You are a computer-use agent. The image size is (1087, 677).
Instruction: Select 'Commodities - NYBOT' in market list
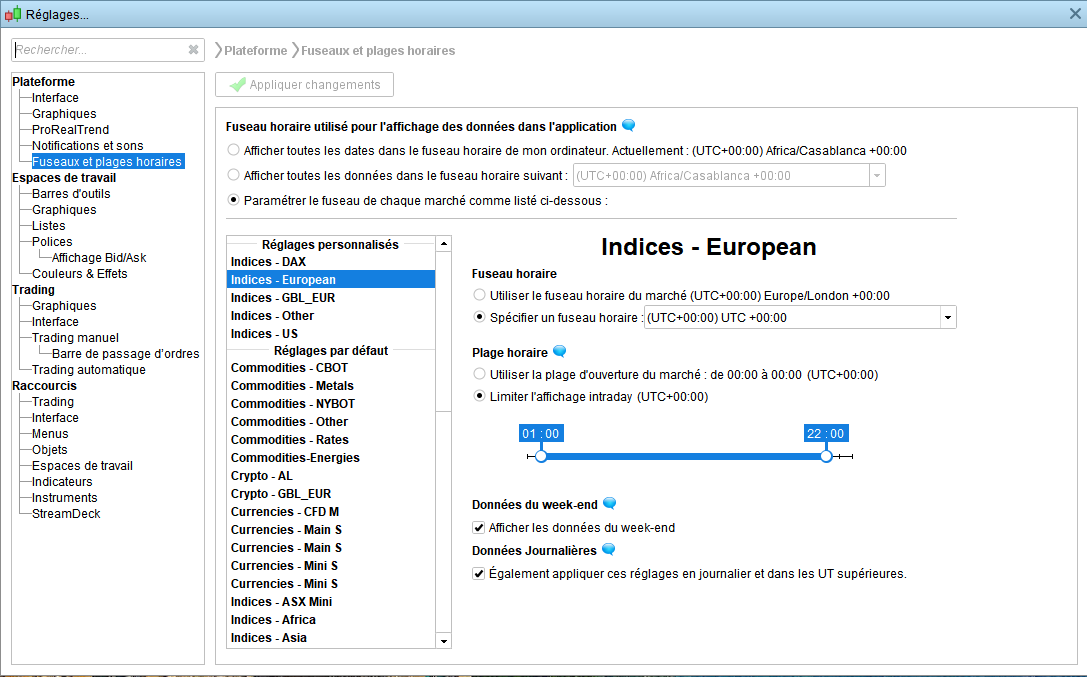[x=331, y=404]
